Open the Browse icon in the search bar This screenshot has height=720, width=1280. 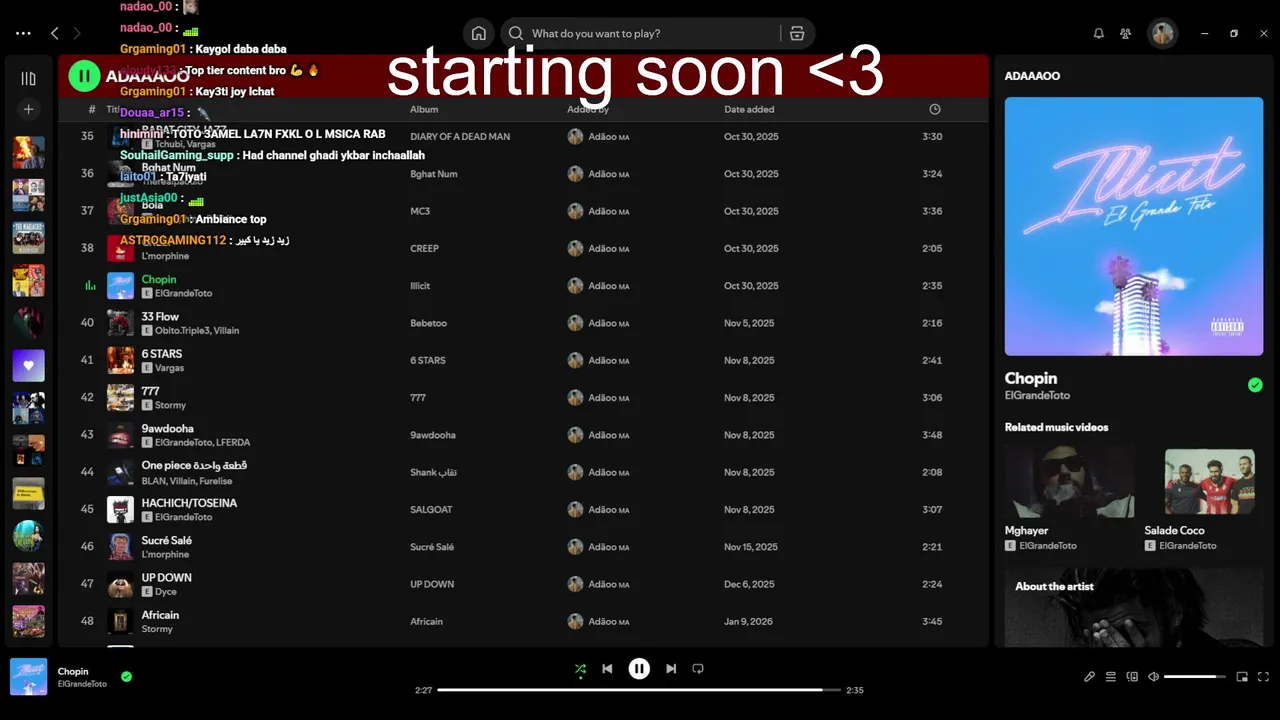coord(797,33)
